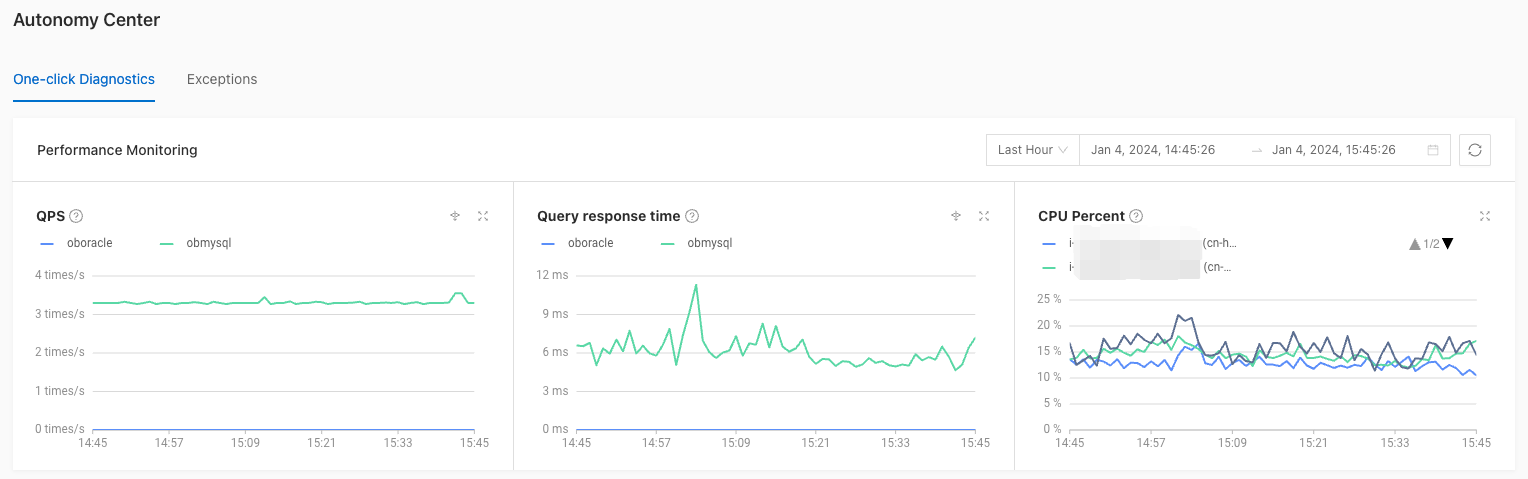Open the calendar icon in date range
The image size is (1528, 479).
point(1433,150)
